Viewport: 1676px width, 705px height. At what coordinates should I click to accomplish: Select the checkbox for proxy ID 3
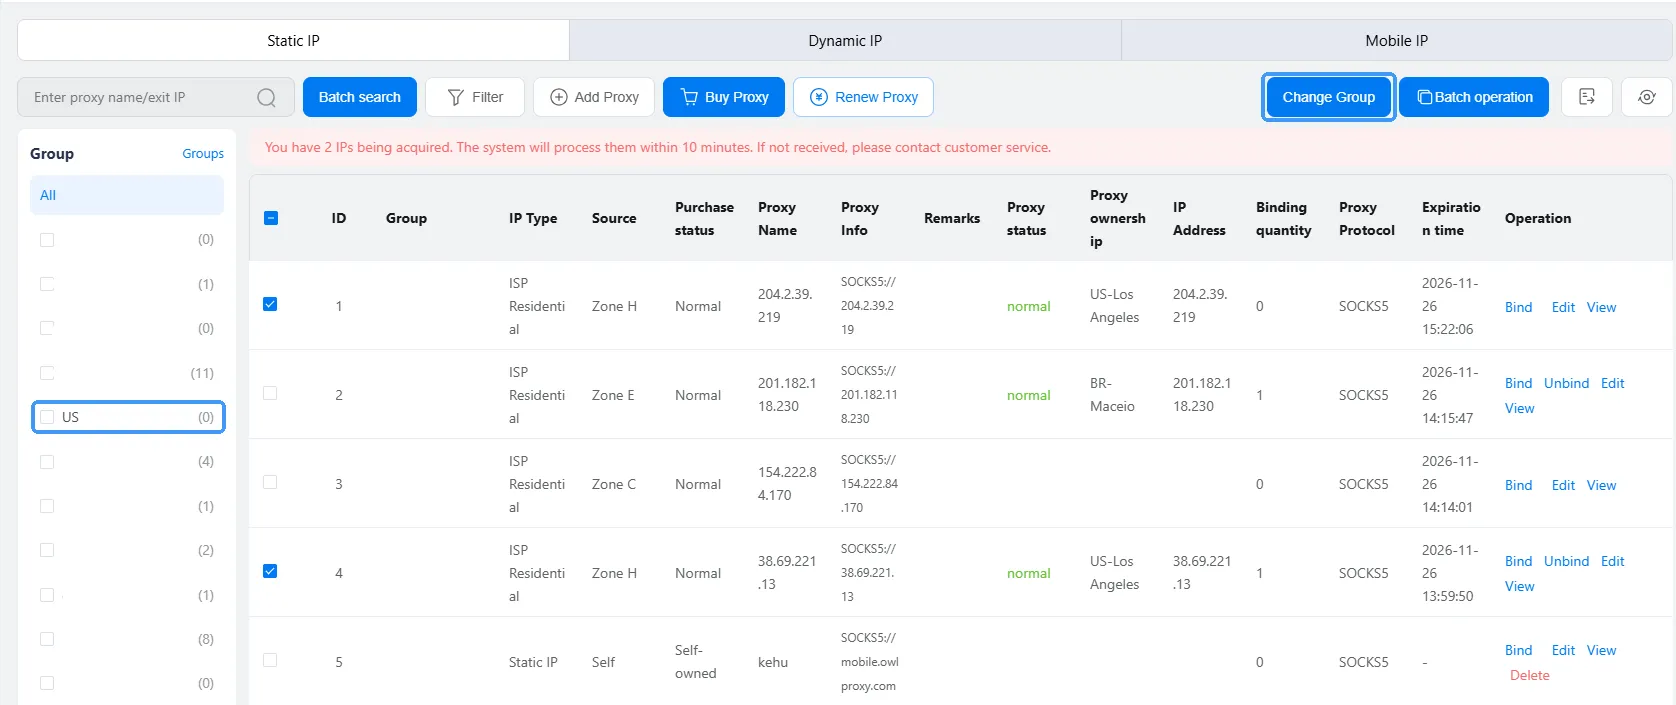[x=270, y=482]
